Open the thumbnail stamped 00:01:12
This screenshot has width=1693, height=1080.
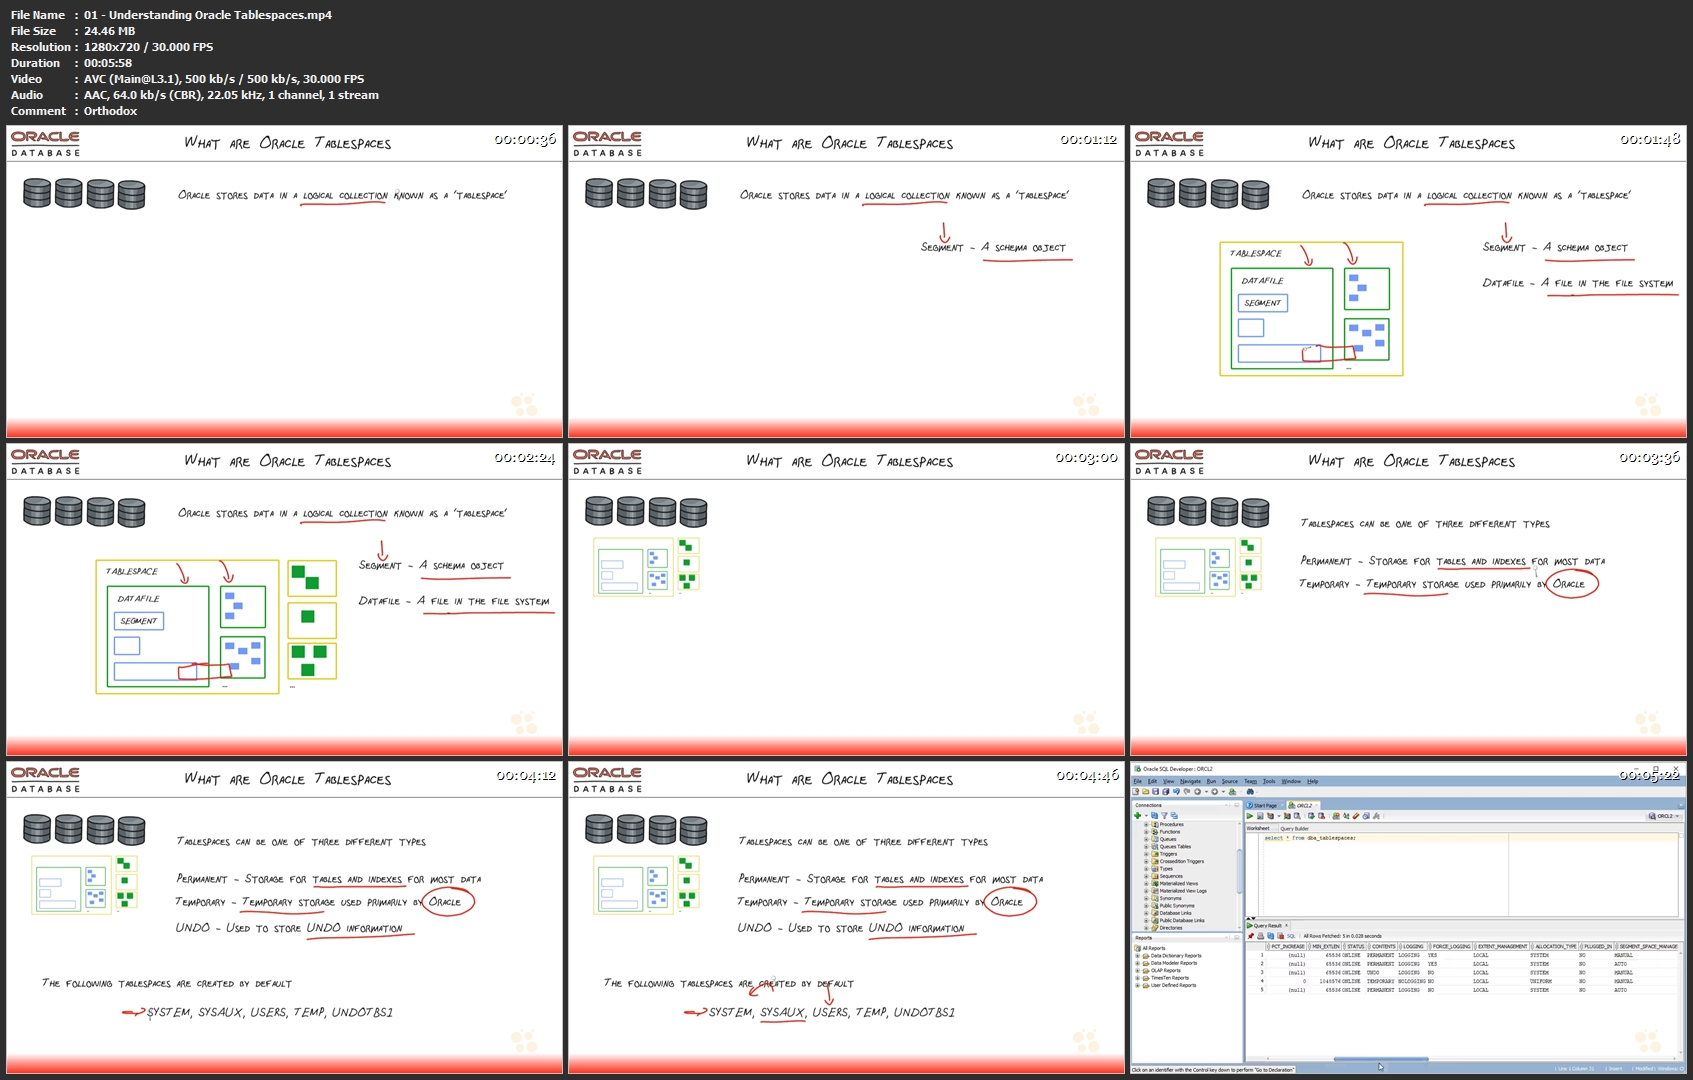pyautogui.click(x=846, y=282)
